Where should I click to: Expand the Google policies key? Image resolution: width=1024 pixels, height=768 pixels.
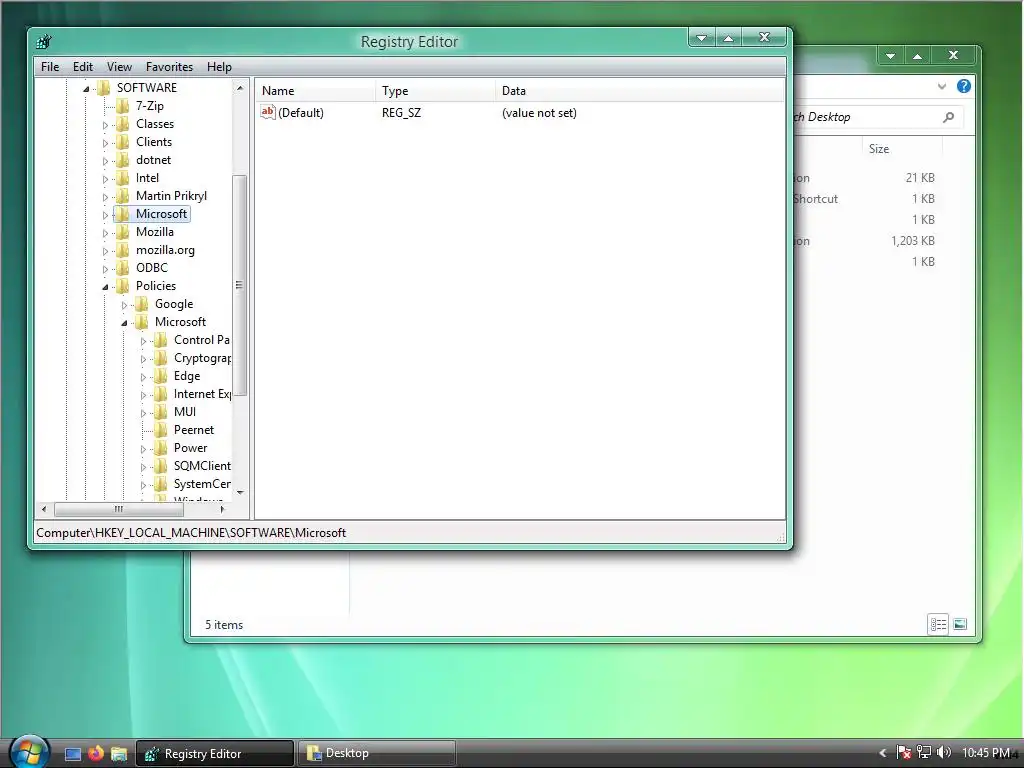(124, 304)
